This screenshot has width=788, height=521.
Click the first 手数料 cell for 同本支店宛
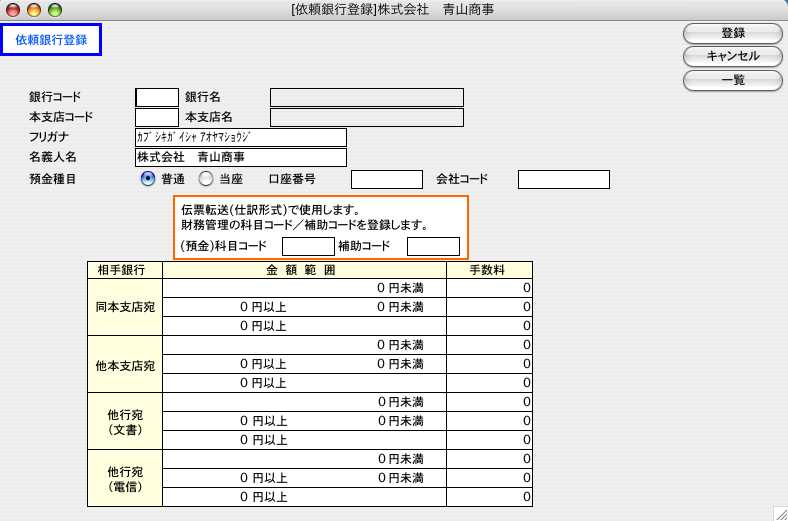(x=489, y=288)
